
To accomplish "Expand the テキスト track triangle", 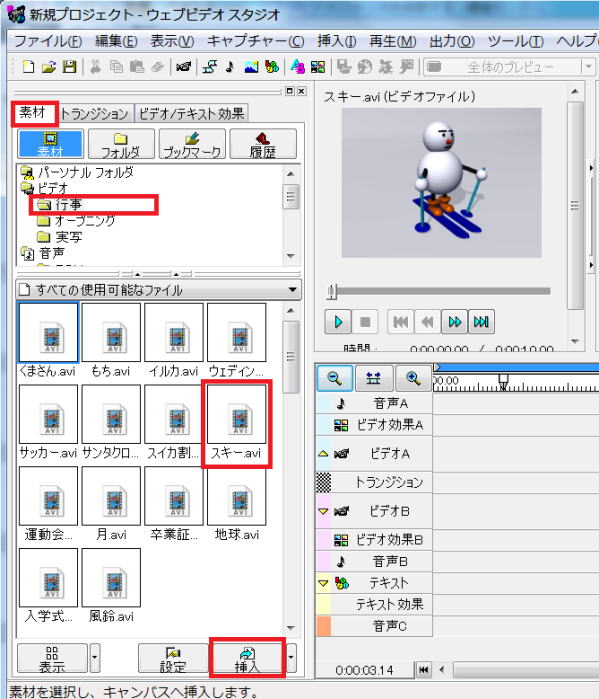I will 324,583.
